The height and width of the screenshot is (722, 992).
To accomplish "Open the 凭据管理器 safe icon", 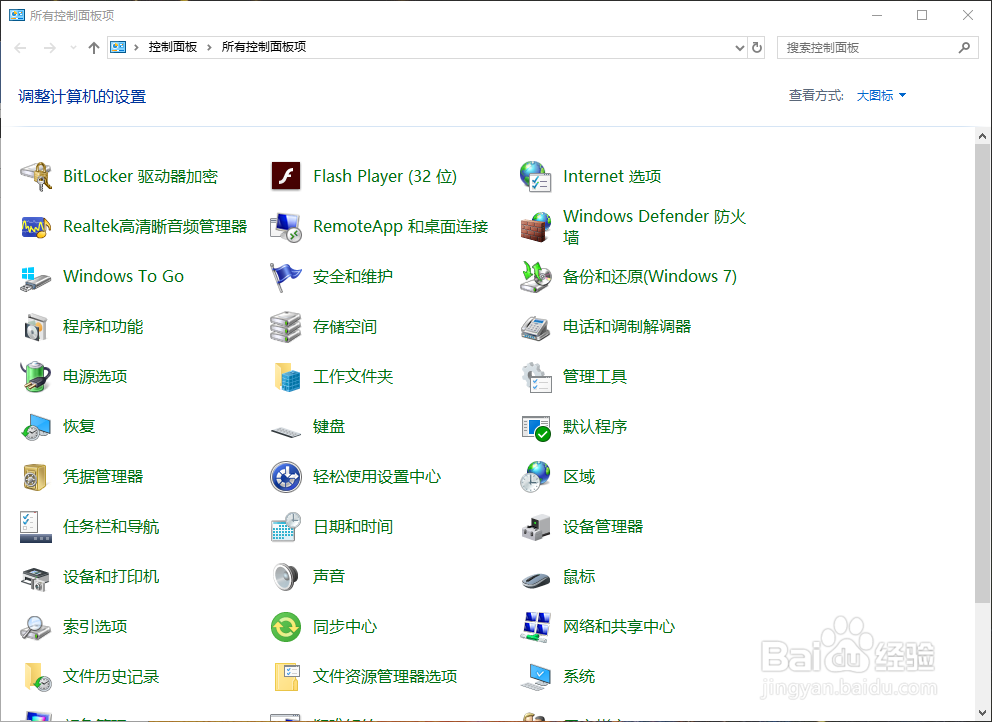I will [x=36, y=477].
